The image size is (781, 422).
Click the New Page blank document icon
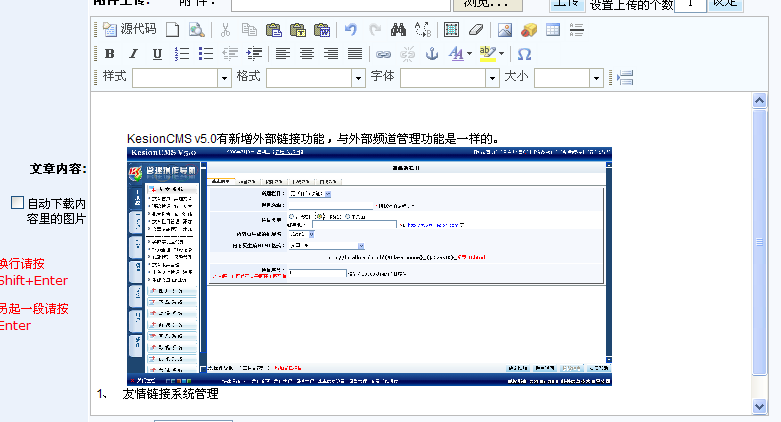[x=172, y=30]
